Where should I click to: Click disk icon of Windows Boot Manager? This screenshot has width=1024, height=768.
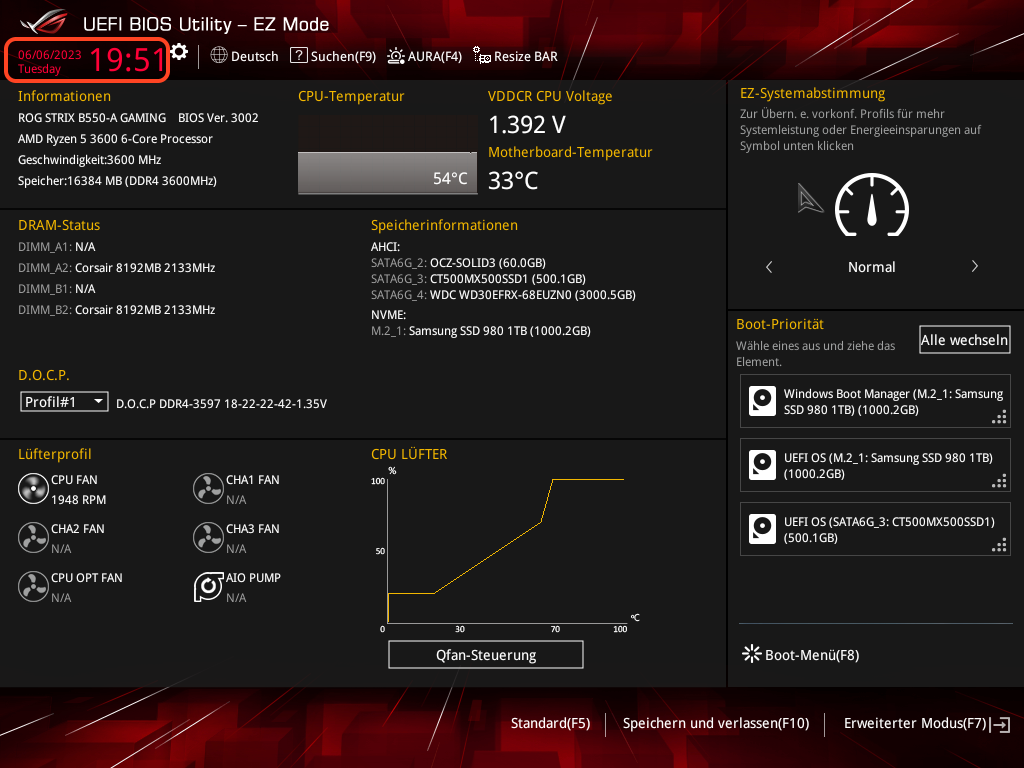click(762, 401)
